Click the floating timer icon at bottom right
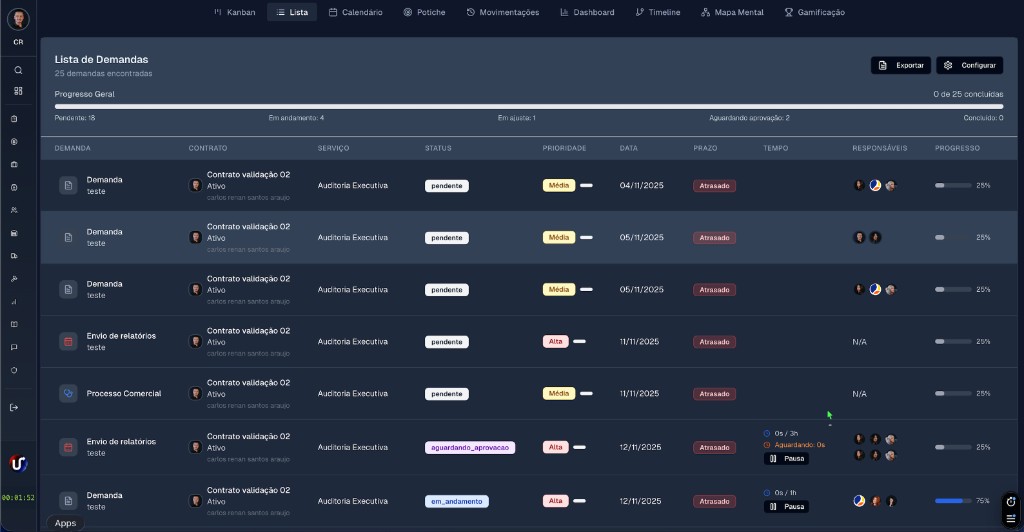Viewport: 1024px width, 532px height. pyautogui.click(x=1011, y=502)
